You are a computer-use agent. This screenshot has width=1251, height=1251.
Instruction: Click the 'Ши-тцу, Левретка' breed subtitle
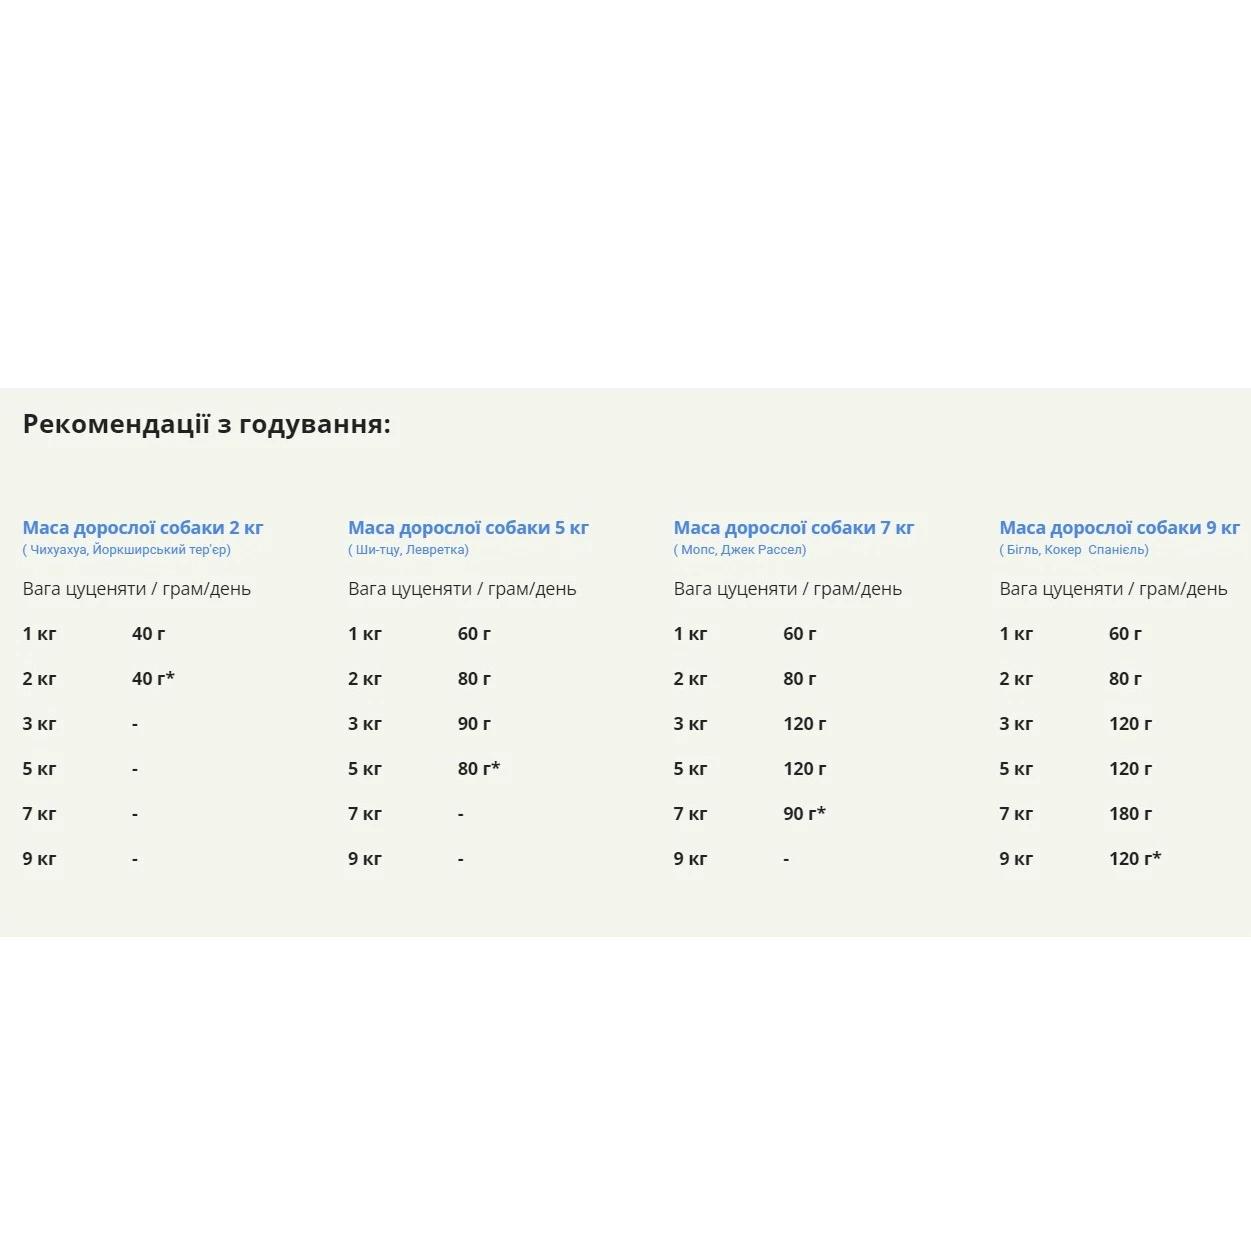pyautogui.click(x=408, y=550)
